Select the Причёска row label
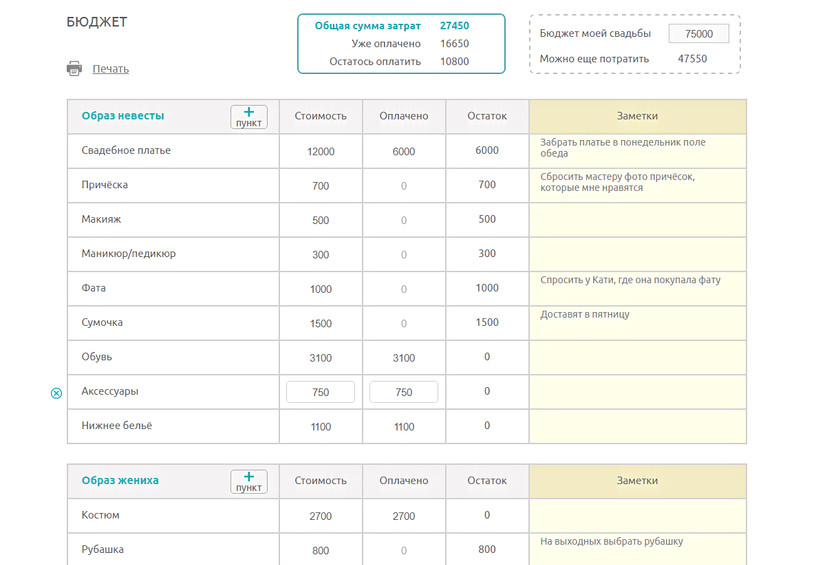Image resolution: width=816 pixels, height=565 pixels. (104, 185)
